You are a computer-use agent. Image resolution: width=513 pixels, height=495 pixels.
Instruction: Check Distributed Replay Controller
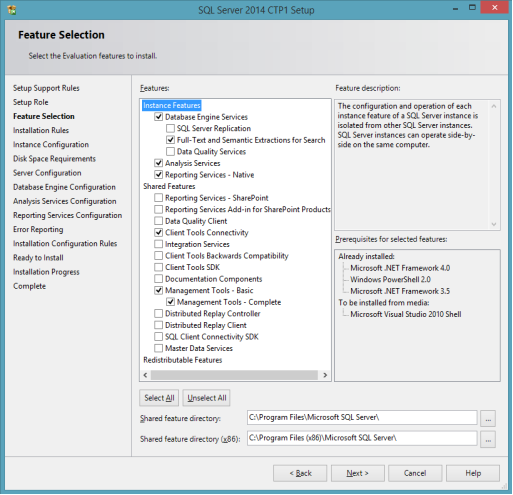point(159,314)
